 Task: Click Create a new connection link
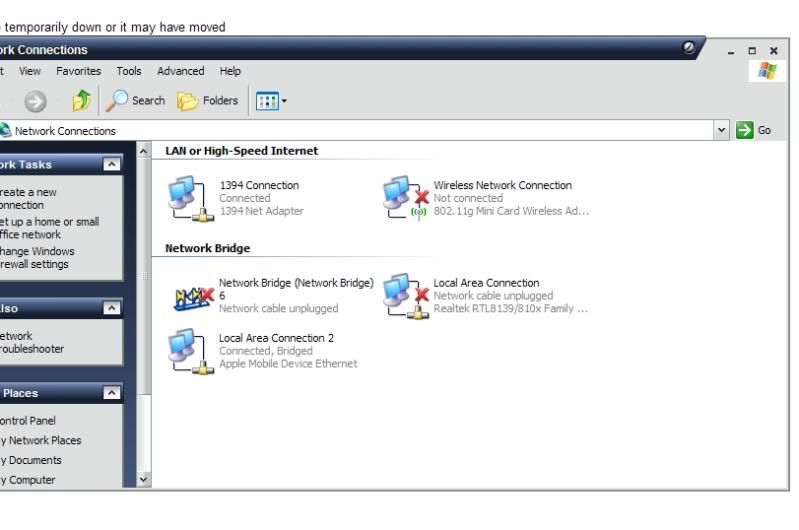28,199
